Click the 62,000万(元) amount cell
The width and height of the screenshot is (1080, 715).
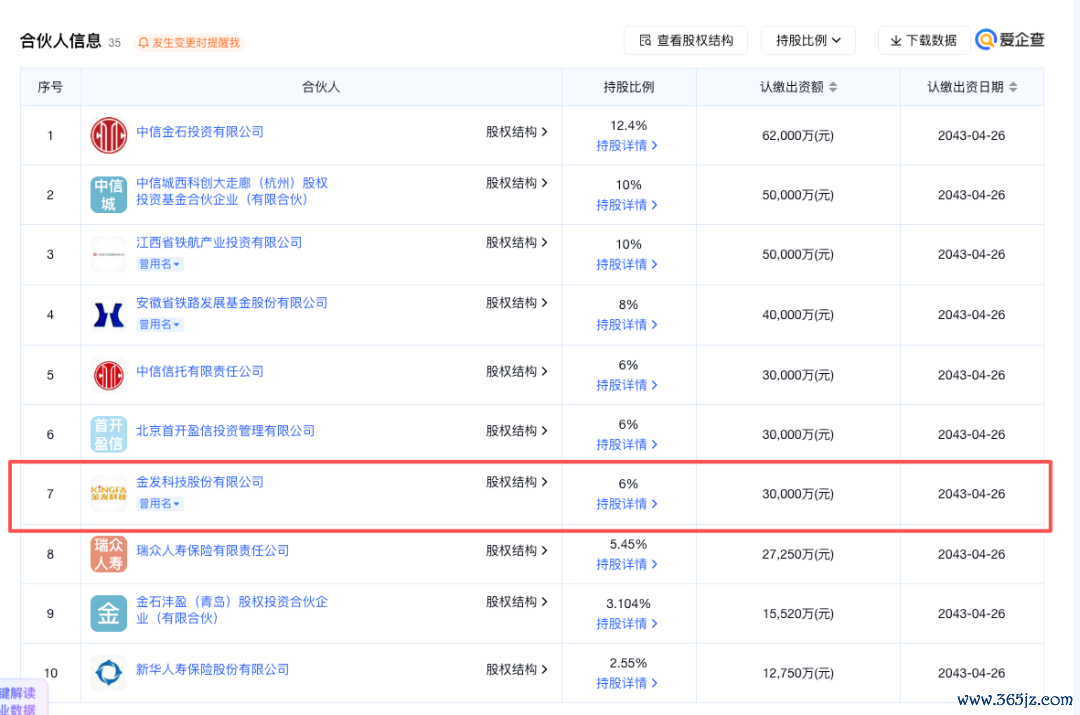(798, 136)
